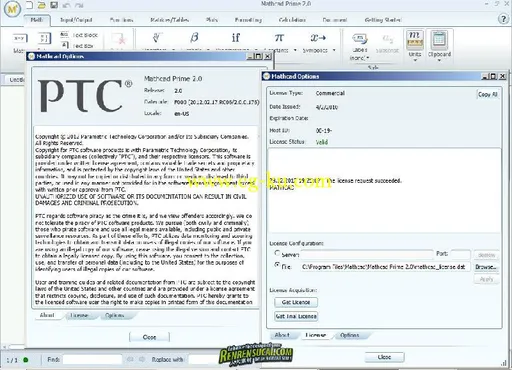Viewport: 512px width, 370px height.
Task: Switch to the Formatting ribbon tab
Action: click(248, 20)
